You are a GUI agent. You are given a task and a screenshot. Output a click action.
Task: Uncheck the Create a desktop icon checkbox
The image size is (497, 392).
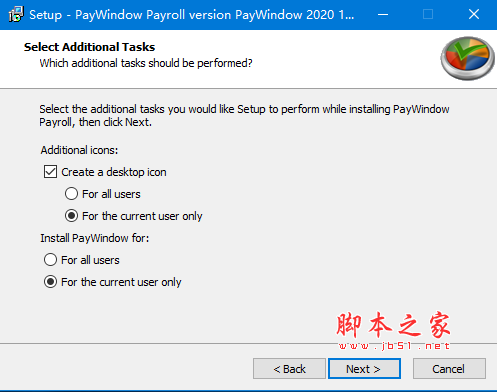pos(50,172)
